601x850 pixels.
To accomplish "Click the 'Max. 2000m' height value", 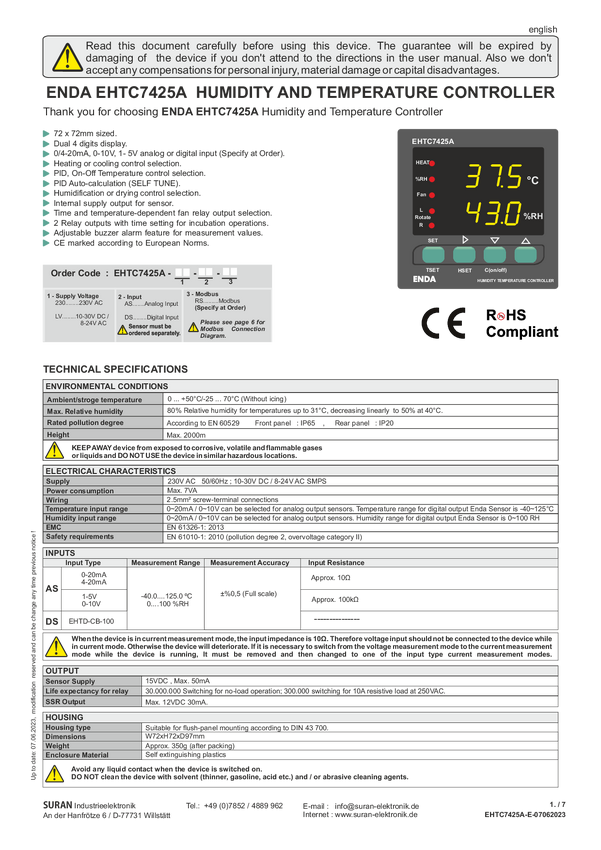I will point(186,435).
